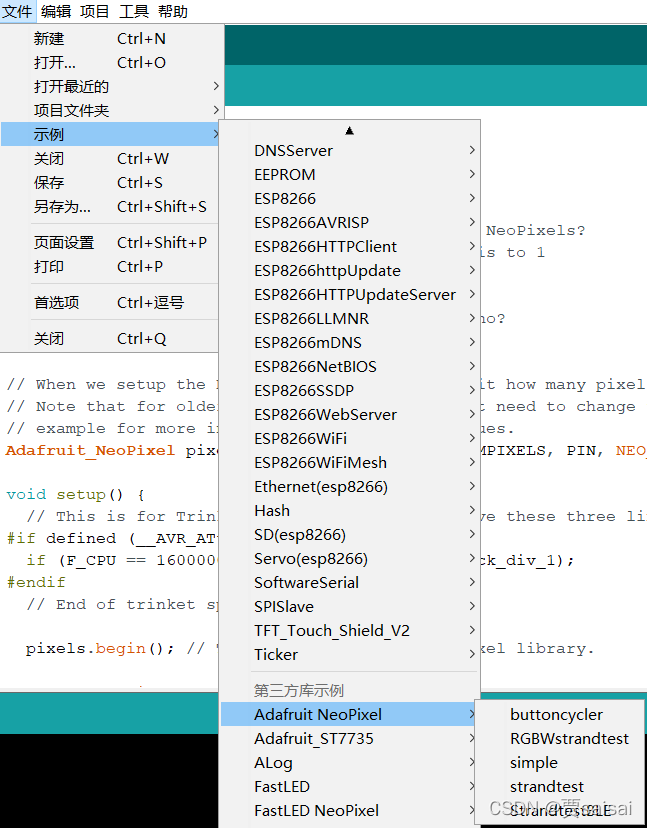Open the Hash examples submenu
The height and width of the screenshot is (828, 647).
click(350, 511)
